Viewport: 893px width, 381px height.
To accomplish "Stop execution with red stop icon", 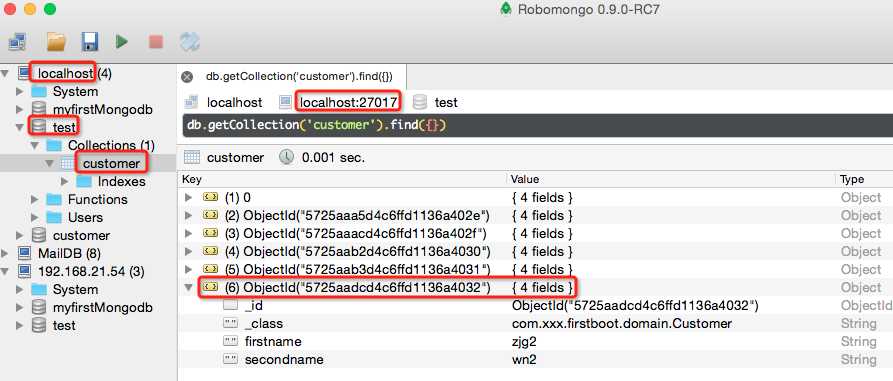I will pyautogui.click(x=155, y=42).
